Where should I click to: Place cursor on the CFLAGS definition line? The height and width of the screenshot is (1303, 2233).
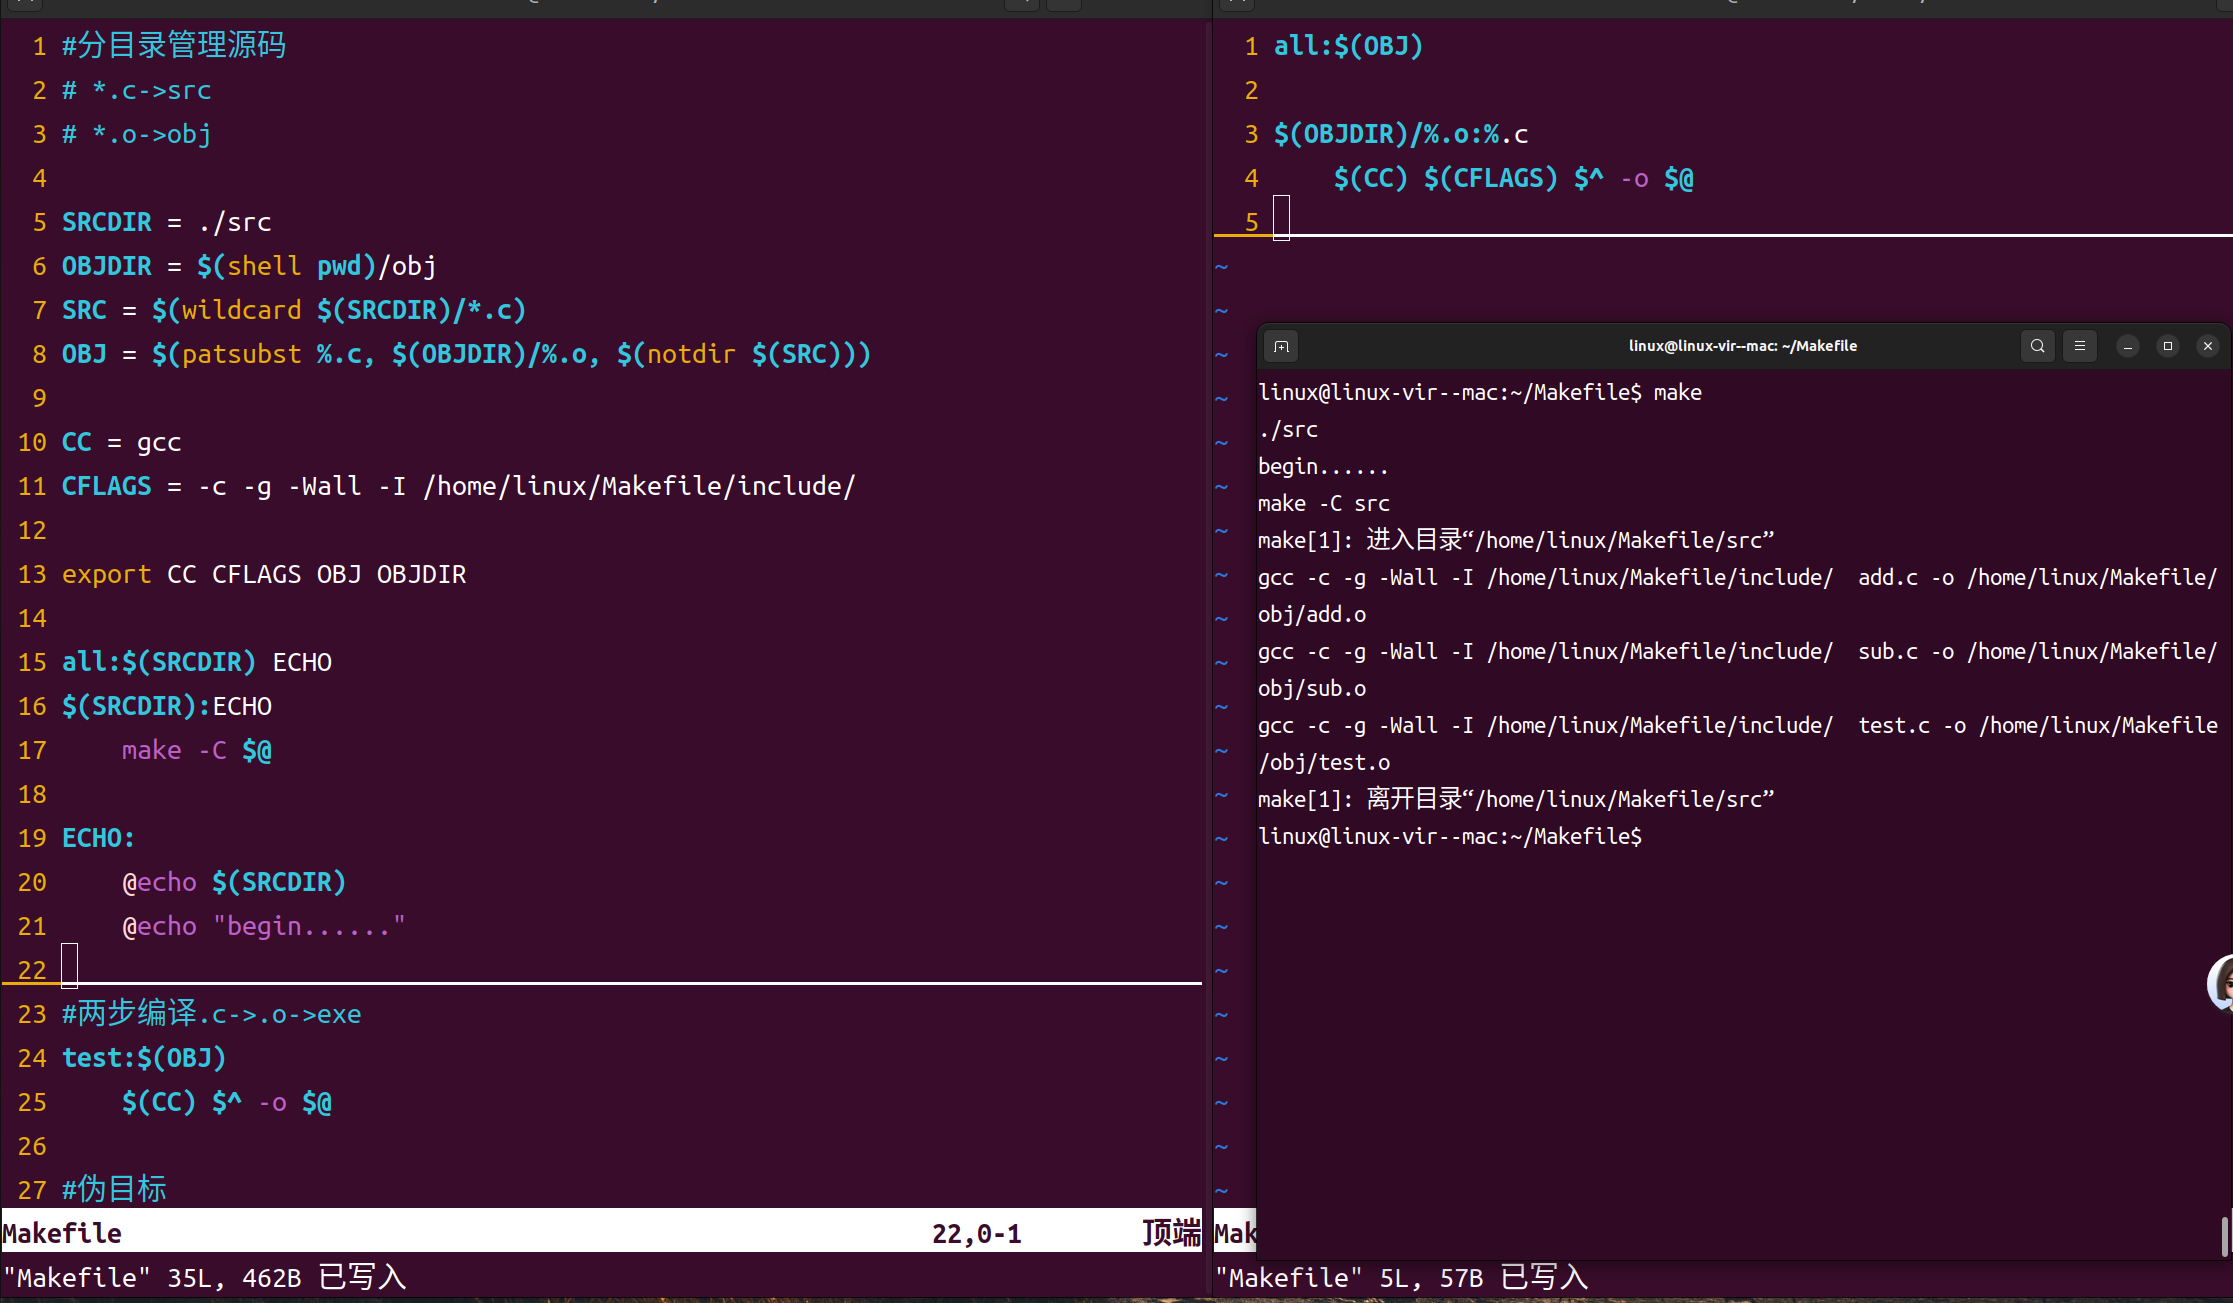click(x=458, y=487)
